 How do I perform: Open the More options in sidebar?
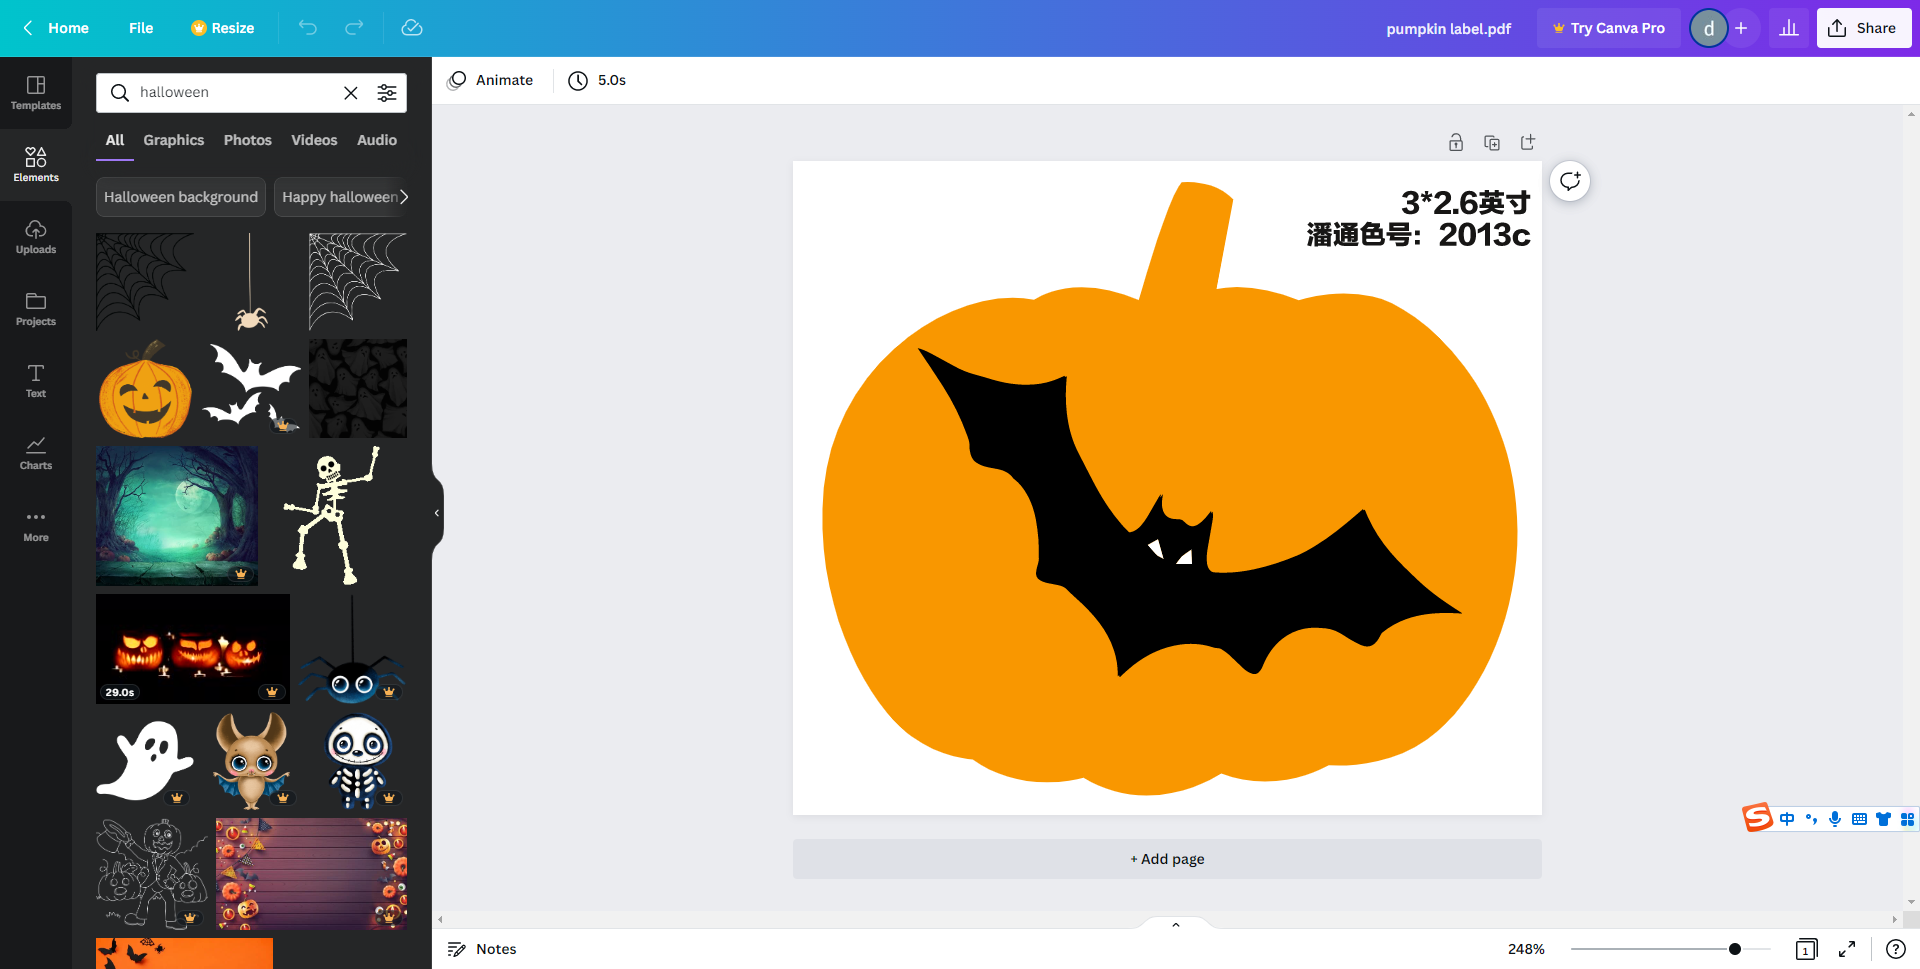pos(36,525)
